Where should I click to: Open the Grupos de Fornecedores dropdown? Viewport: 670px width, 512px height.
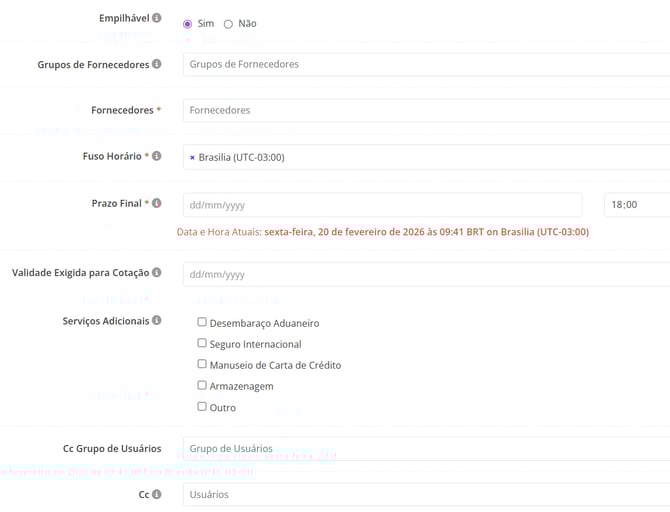pyautogui.click(x=425, y=64)
